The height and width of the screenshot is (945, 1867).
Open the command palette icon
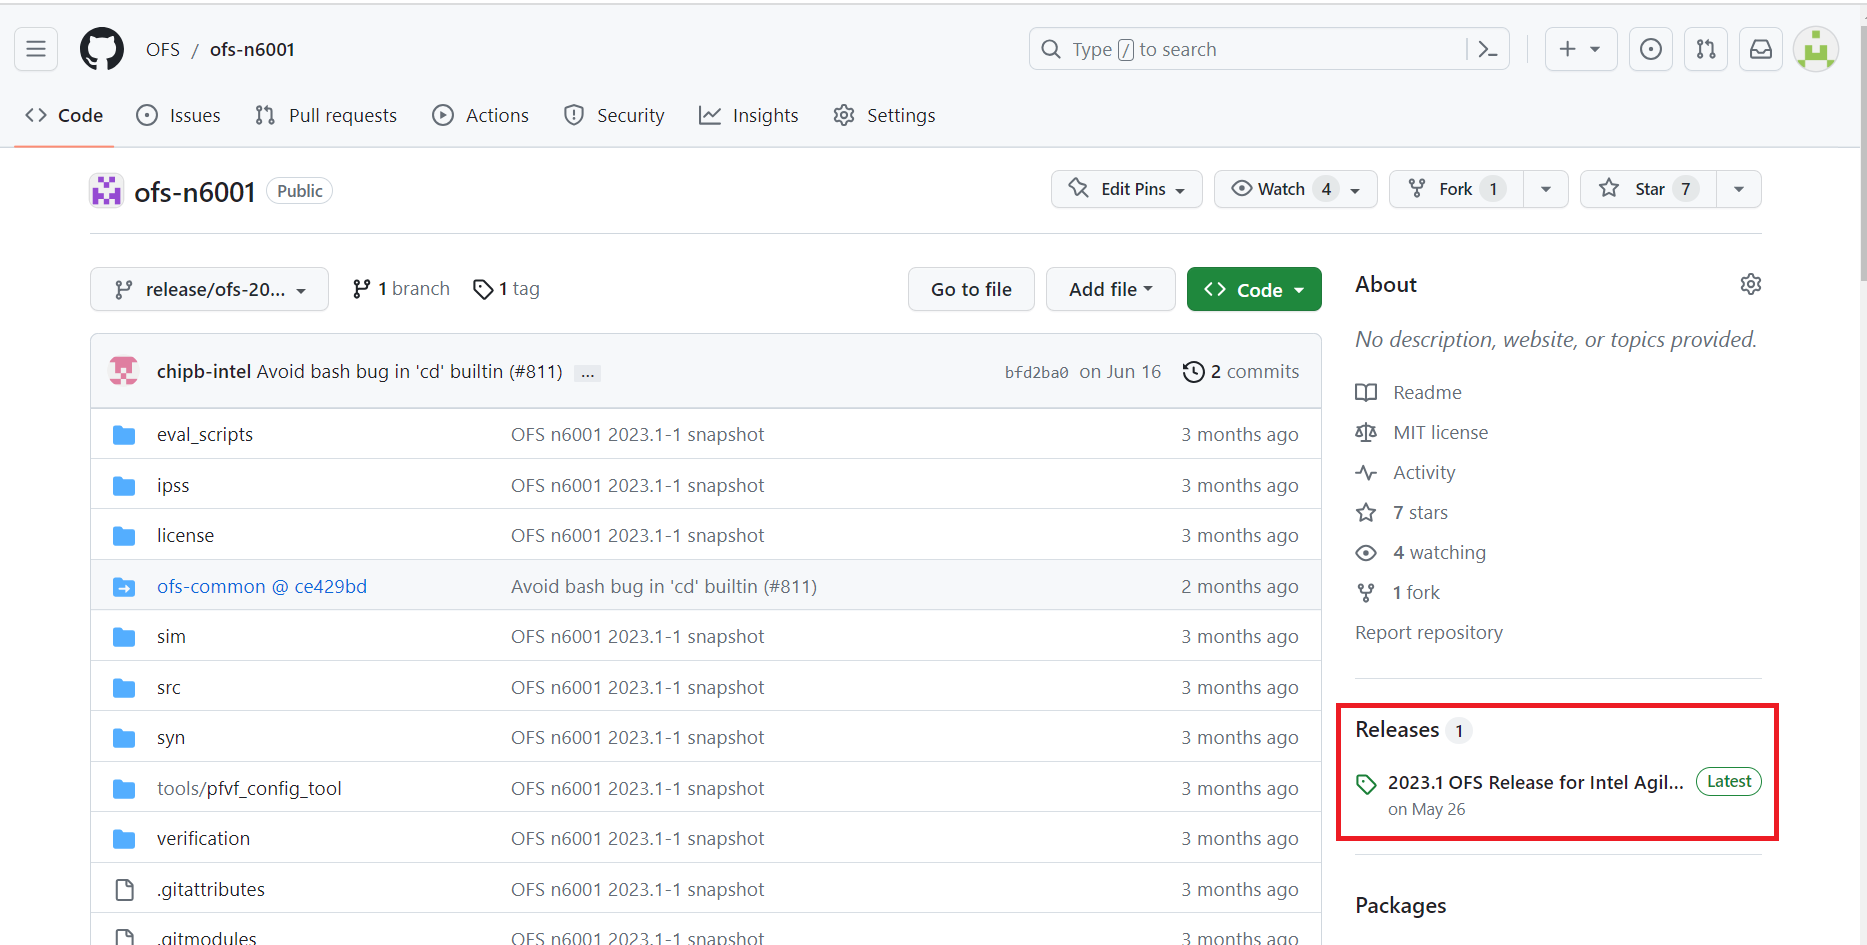pyautogui.click(x=1487, y=49)
